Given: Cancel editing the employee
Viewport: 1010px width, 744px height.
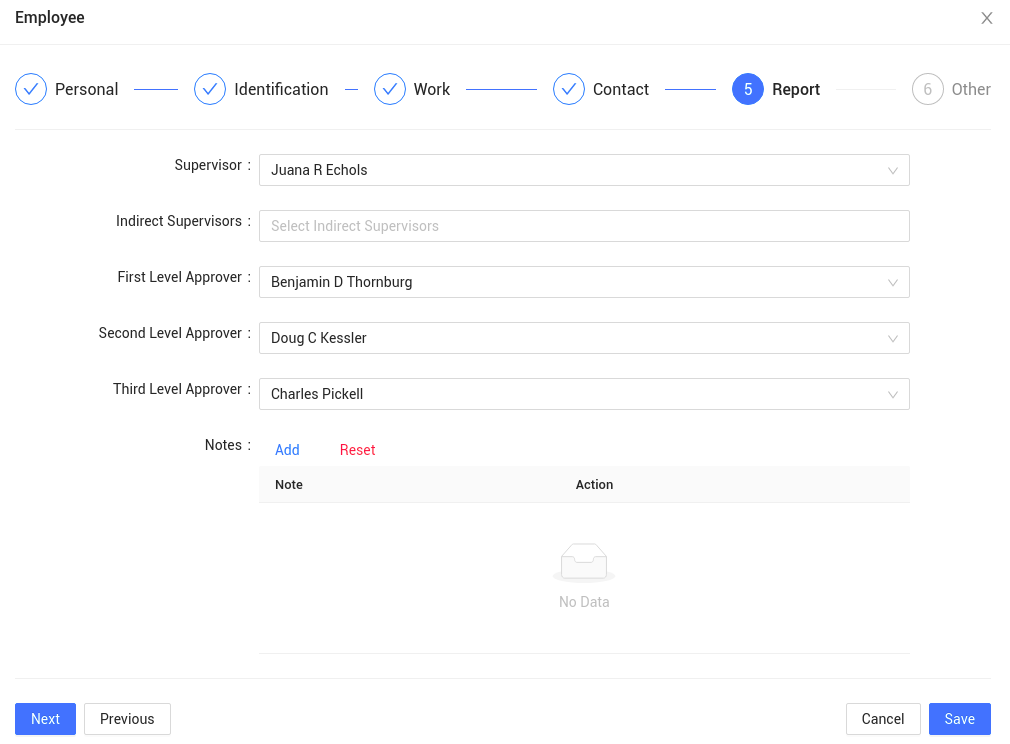Looking at the screenshot, I should (883, 718).
